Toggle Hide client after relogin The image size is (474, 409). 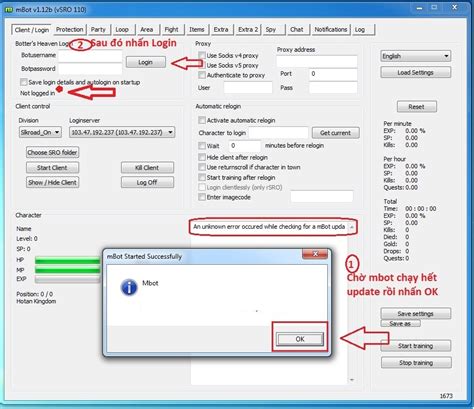click(202, 157)
